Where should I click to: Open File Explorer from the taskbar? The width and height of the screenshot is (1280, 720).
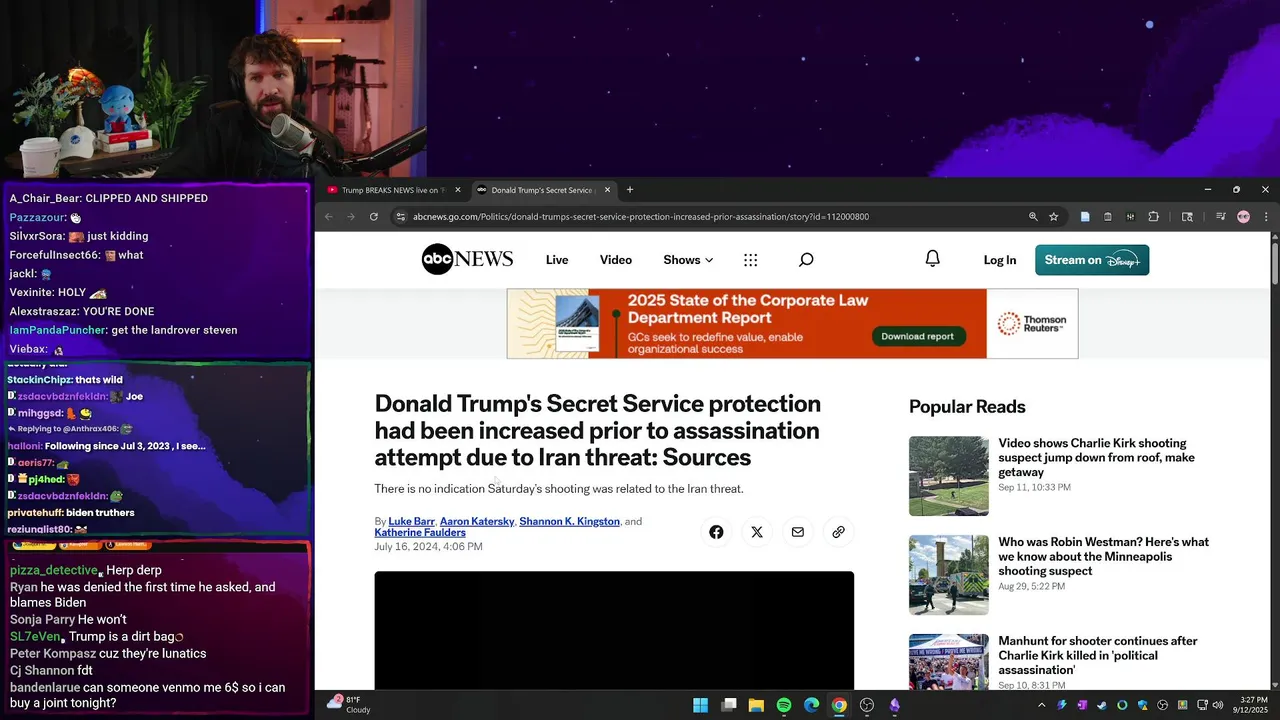click(x=757, y=705)
